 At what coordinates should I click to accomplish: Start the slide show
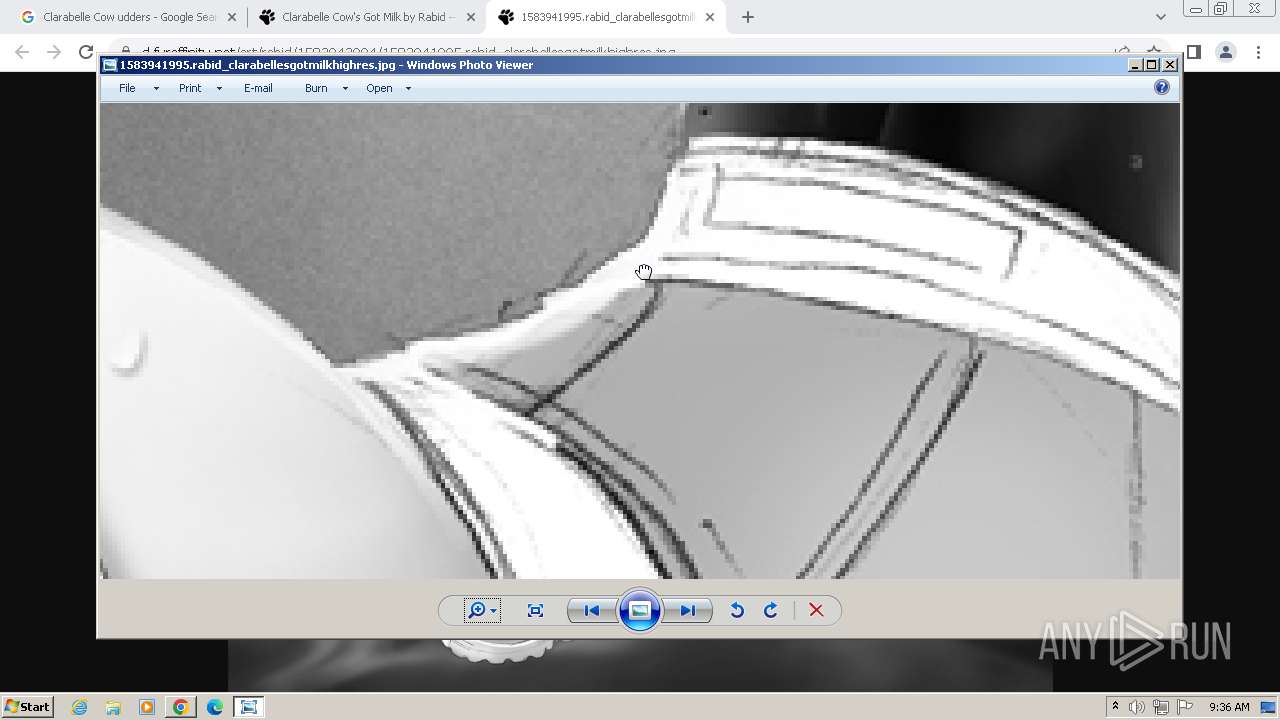pyautogui.click(x=640, y=610)
